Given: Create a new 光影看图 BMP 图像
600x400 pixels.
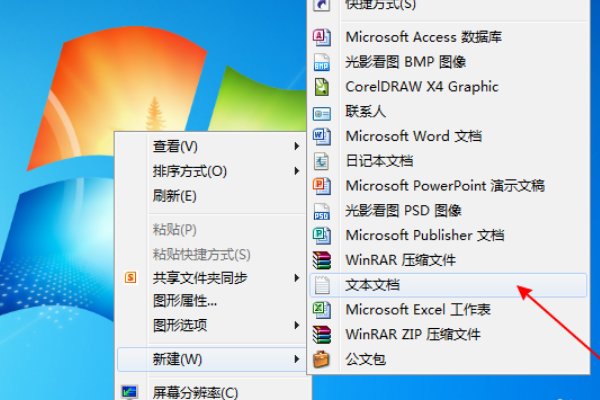Looking at the screenshot, I should pos(448,62).
